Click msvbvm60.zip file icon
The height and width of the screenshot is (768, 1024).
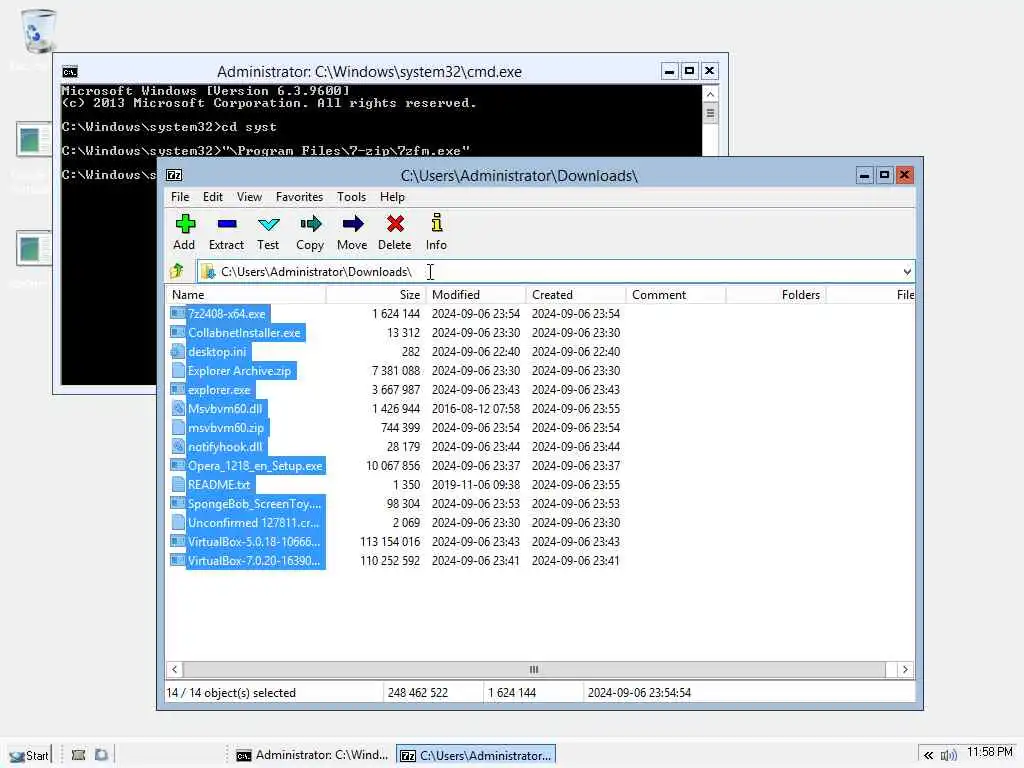tap(178, 427)
